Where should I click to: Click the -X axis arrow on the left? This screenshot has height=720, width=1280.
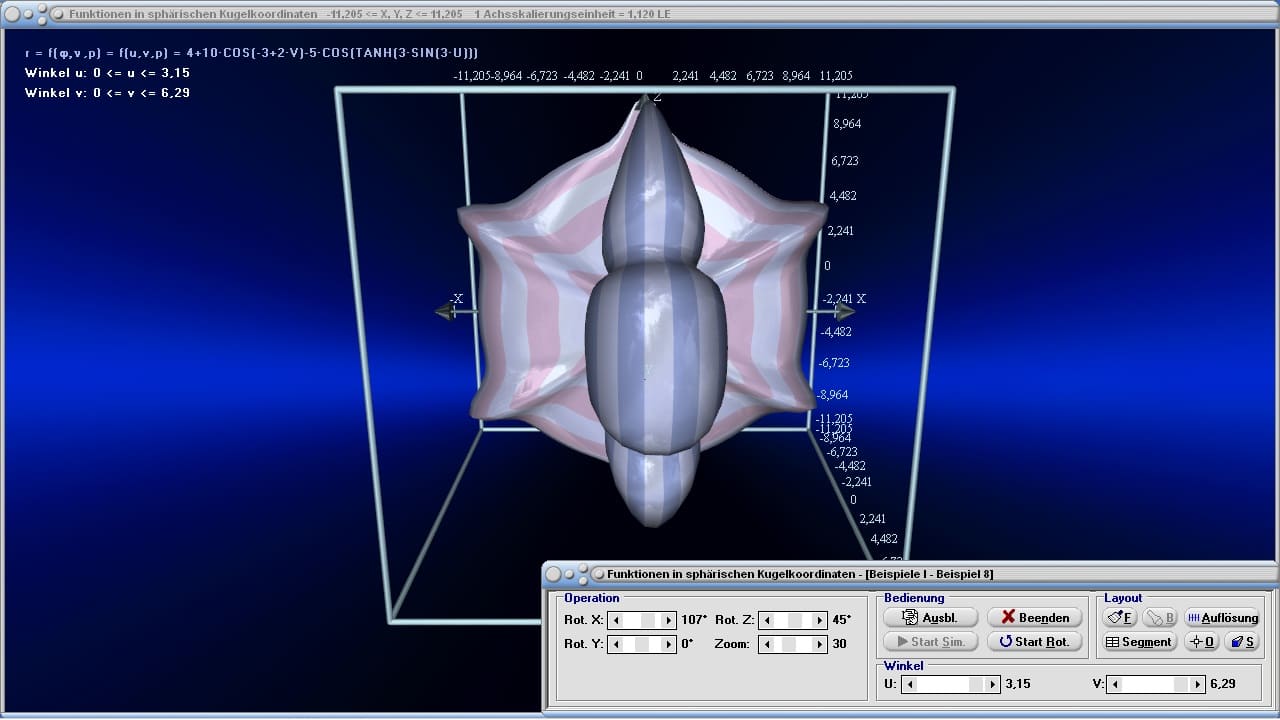(x=446, y=311)
